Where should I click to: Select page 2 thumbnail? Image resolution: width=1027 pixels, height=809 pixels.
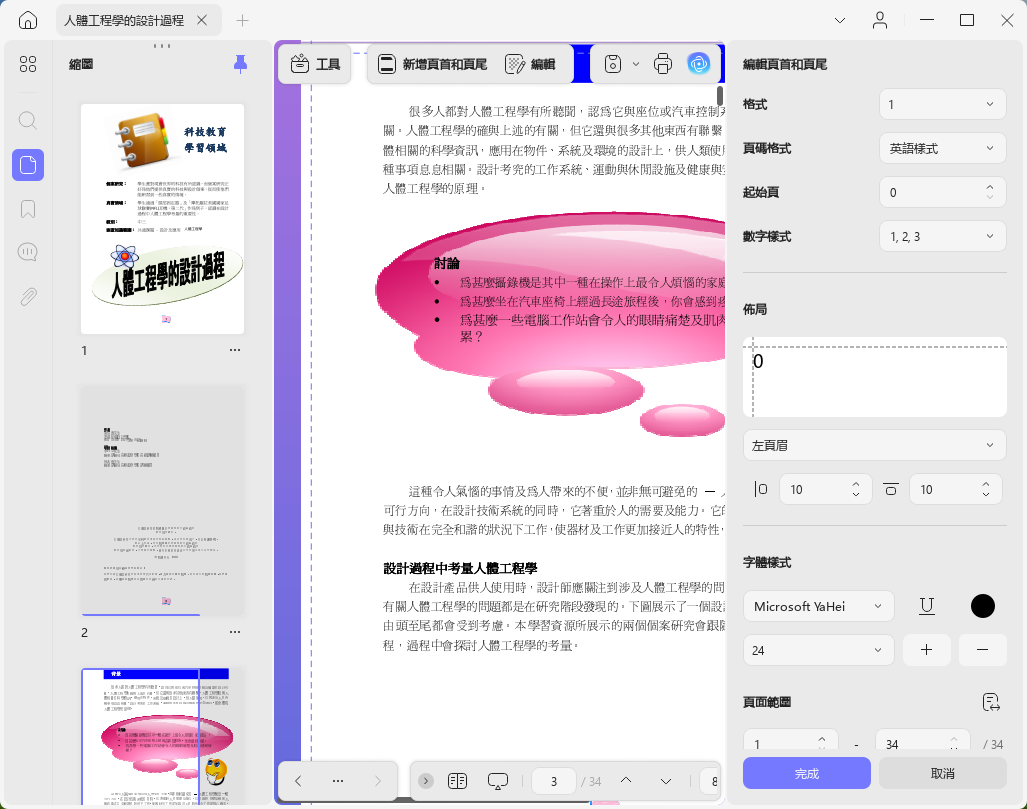coord(162,500)
